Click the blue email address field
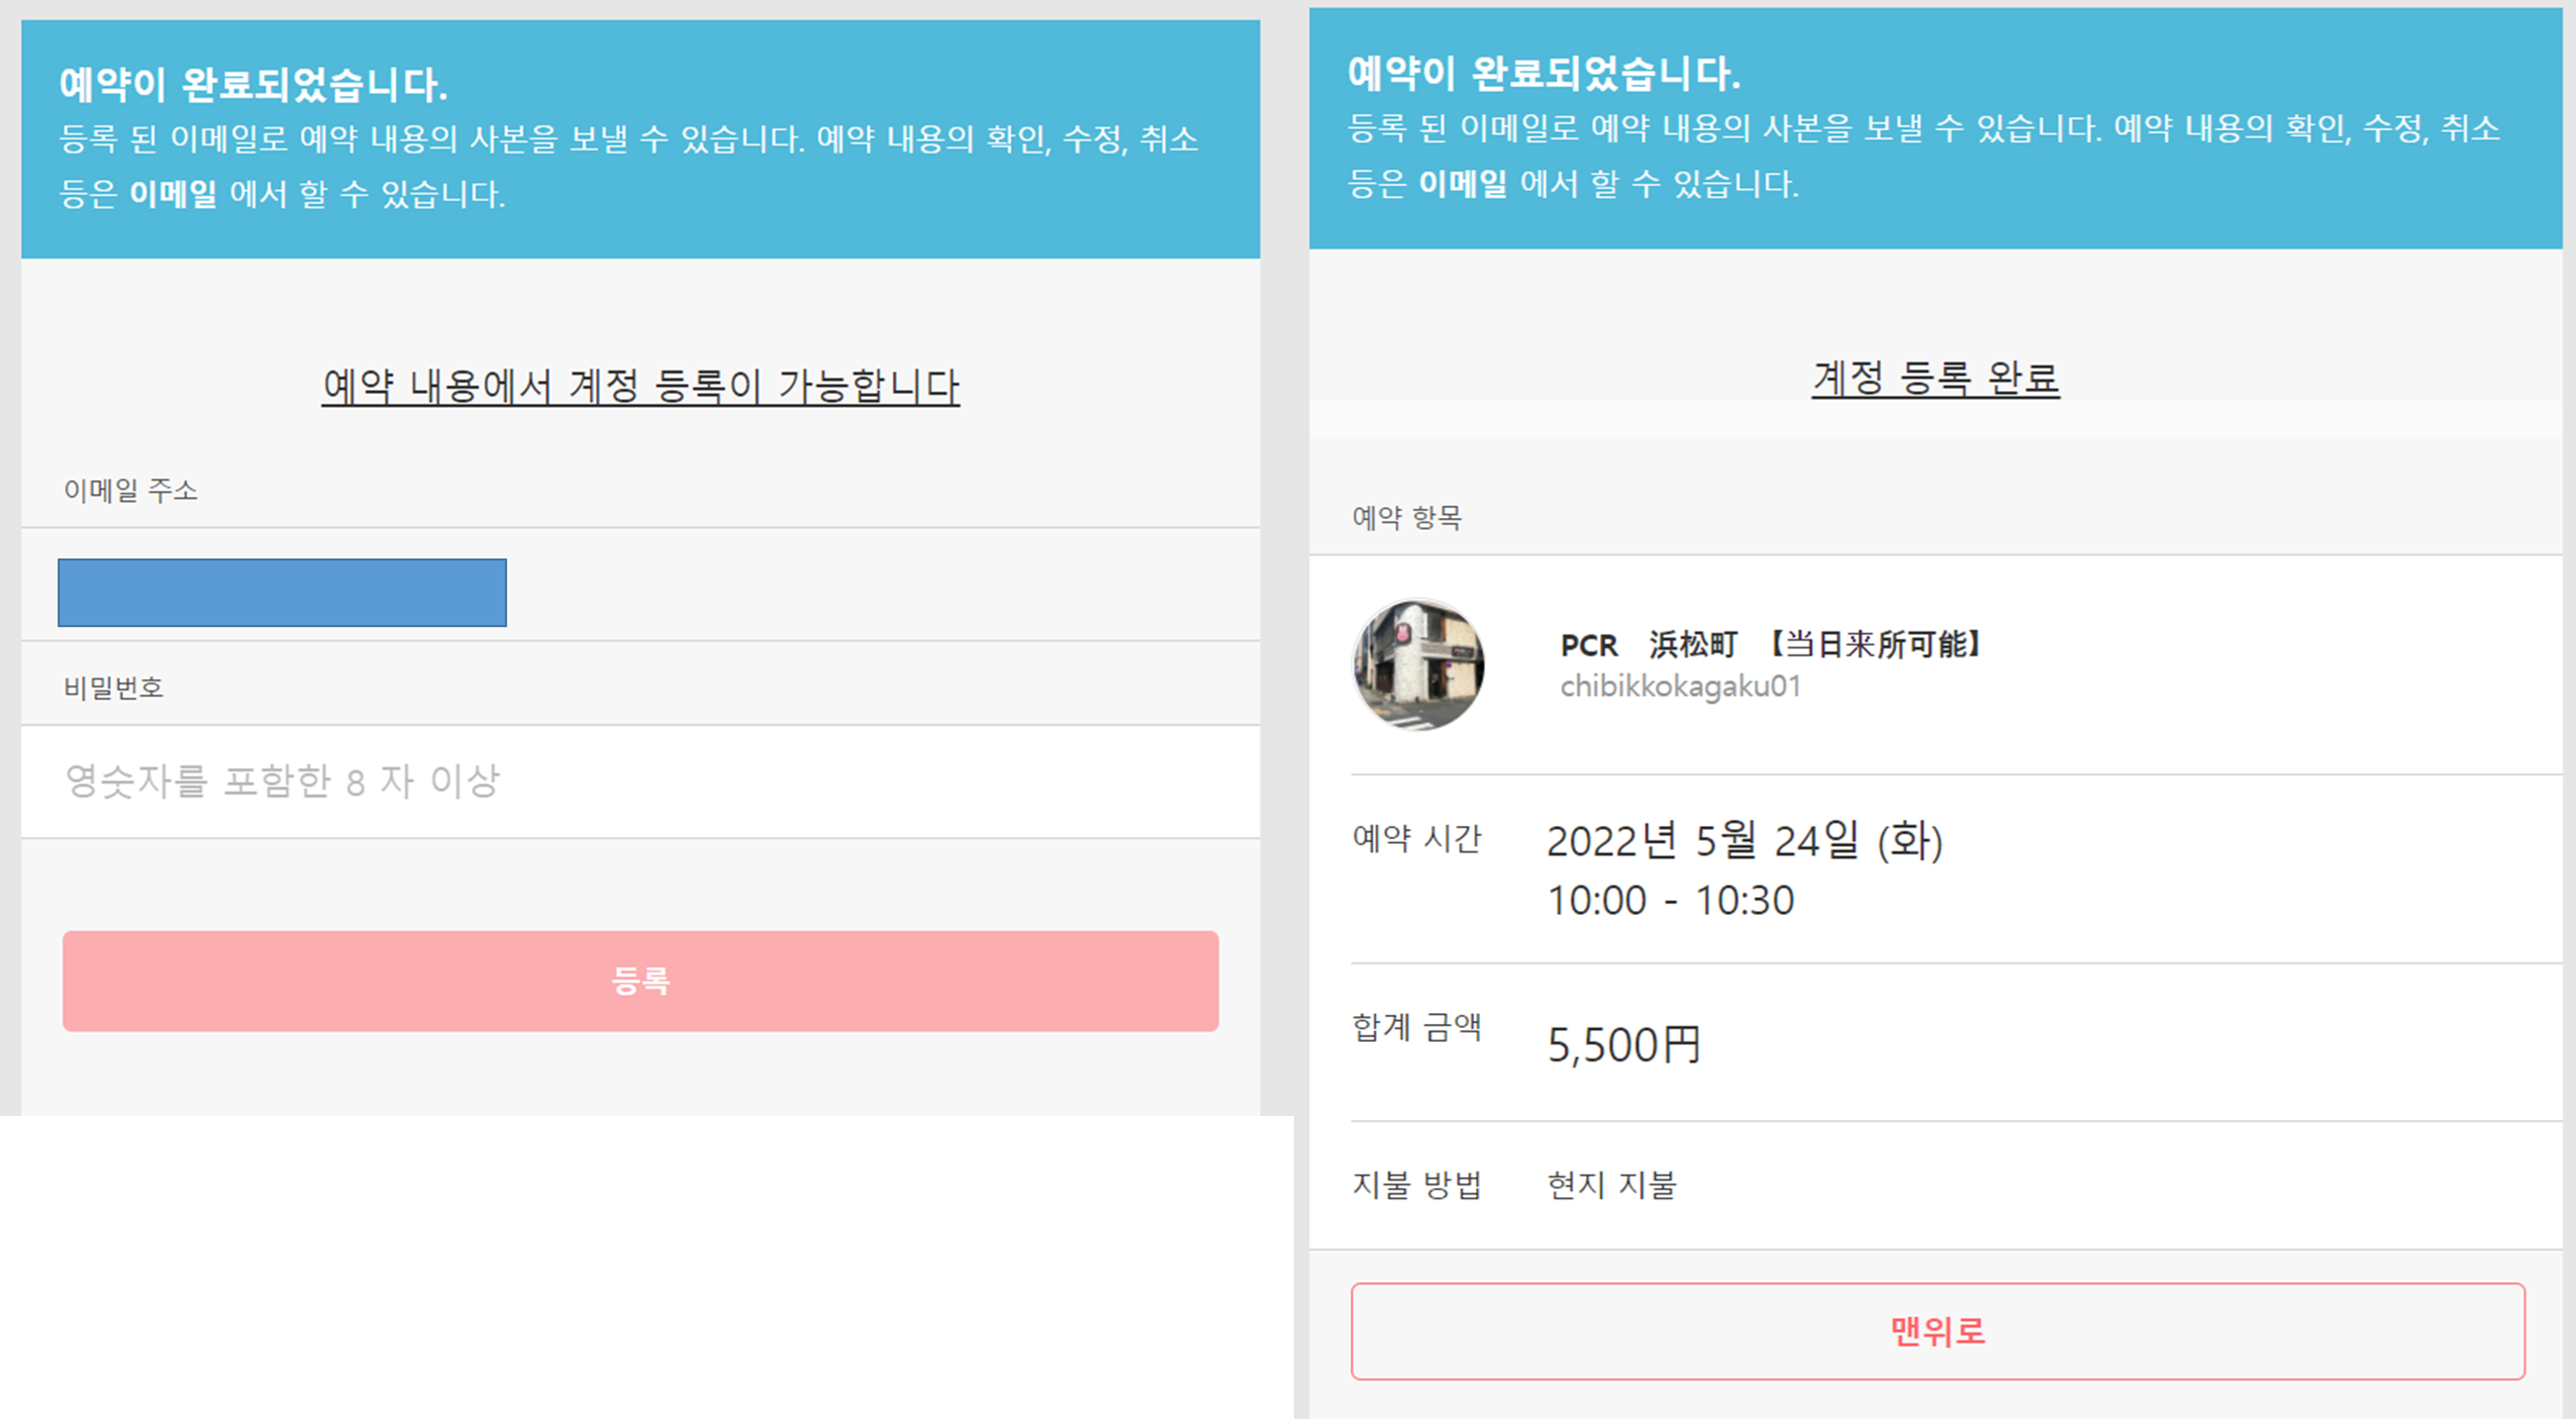 282,592
